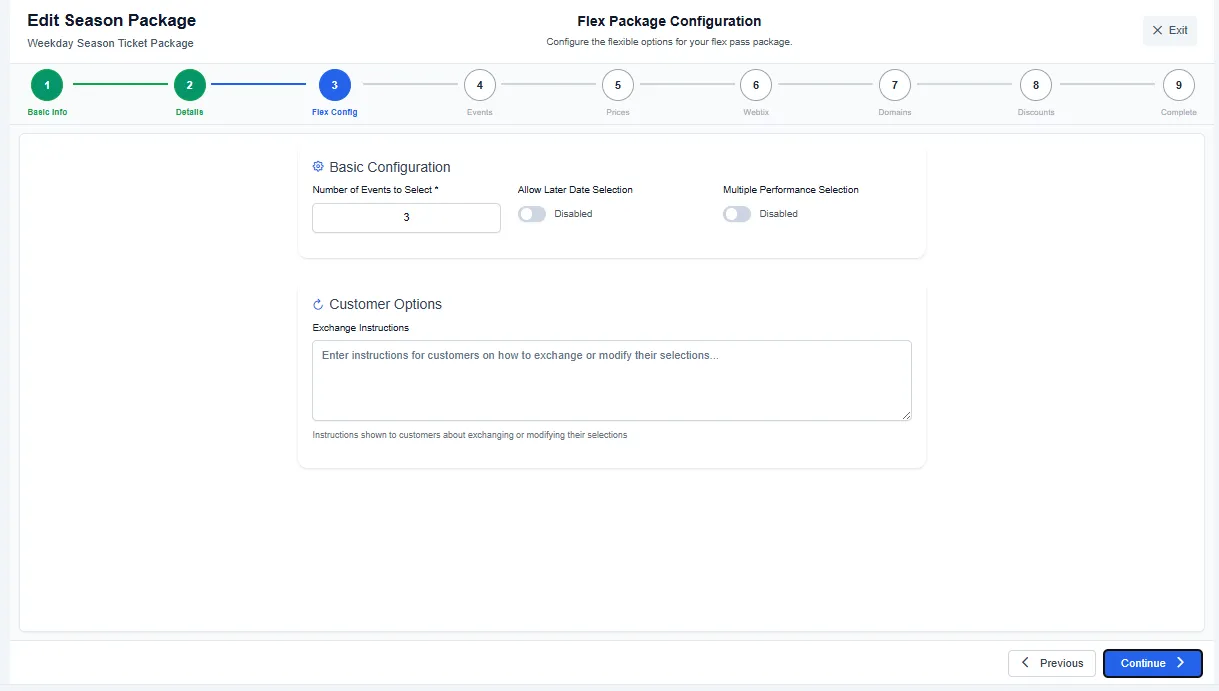The height and width of the screenshot is (691, 1219).
Task: Click the Exchange Instructions resize handle
Action: click(906, 415)
